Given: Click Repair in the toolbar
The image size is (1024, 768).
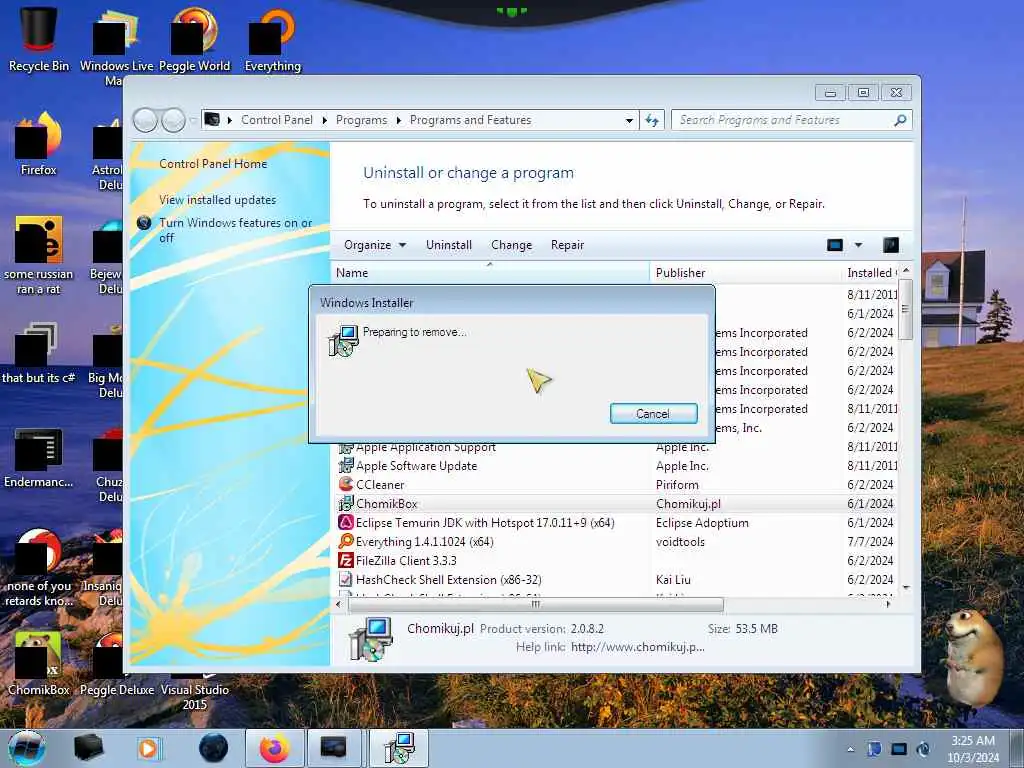Looking at the screenshot, I should coord(567,245).
